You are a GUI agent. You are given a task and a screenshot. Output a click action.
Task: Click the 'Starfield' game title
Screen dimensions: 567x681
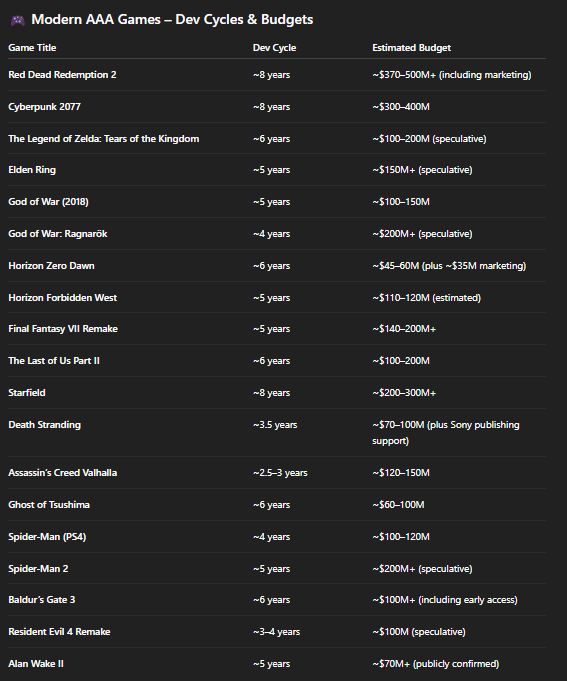[x=26, y=393]
